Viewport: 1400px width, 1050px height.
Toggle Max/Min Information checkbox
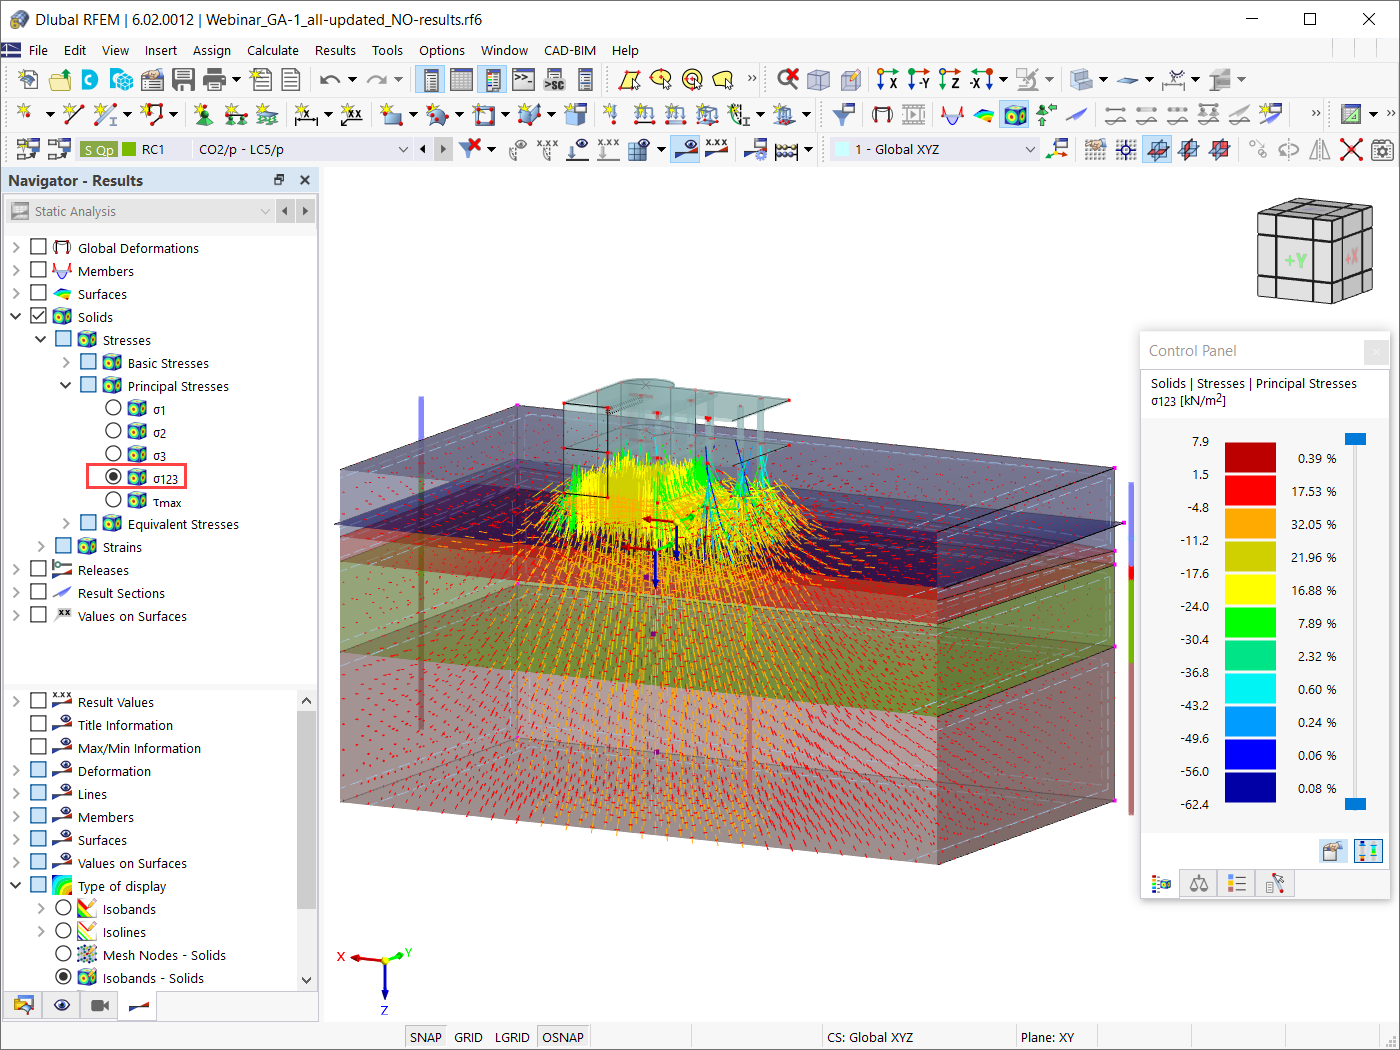click(x=39, y=747)
